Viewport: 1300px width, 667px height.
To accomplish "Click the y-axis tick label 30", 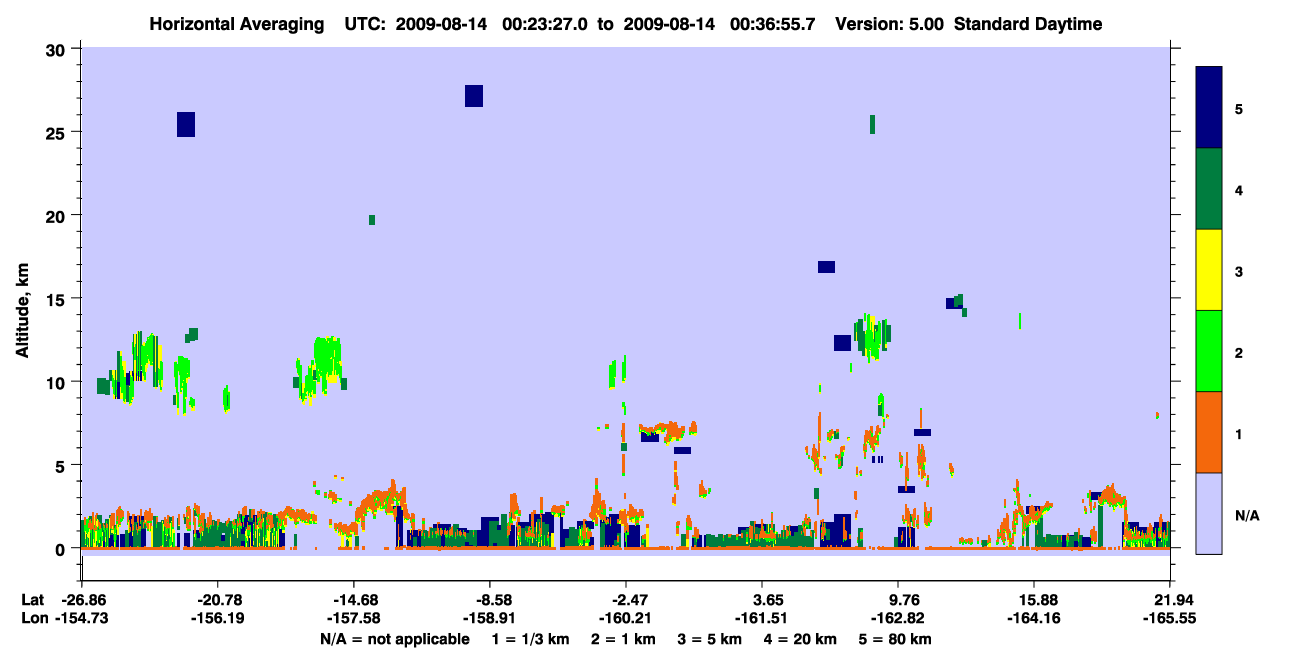I will [57, 50].
